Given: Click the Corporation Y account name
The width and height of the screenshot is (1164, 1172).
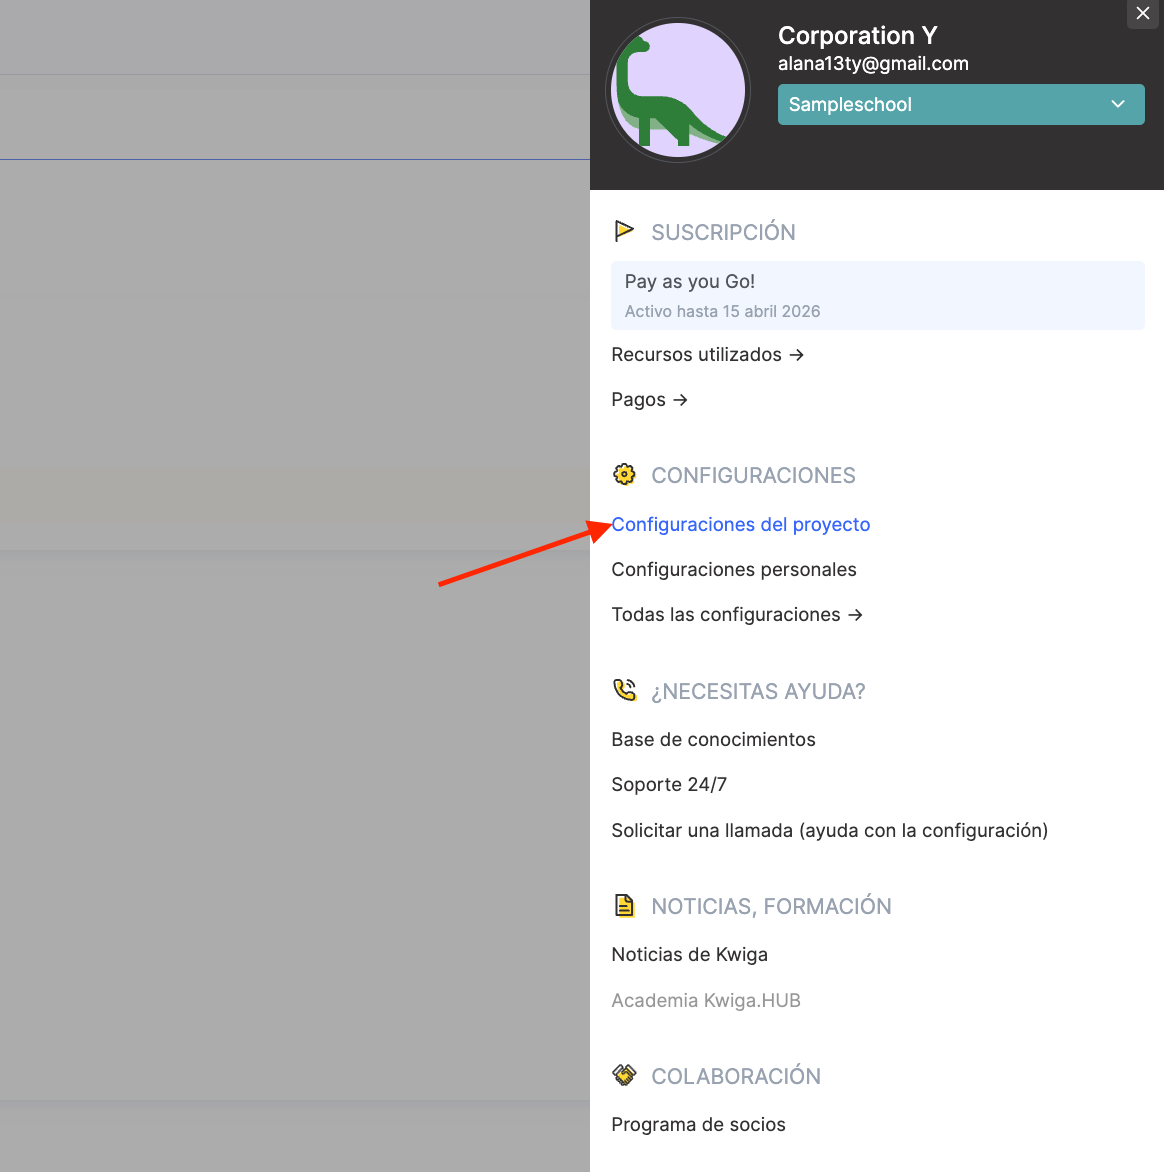Looking at the screenshot, I should [857, 35].
